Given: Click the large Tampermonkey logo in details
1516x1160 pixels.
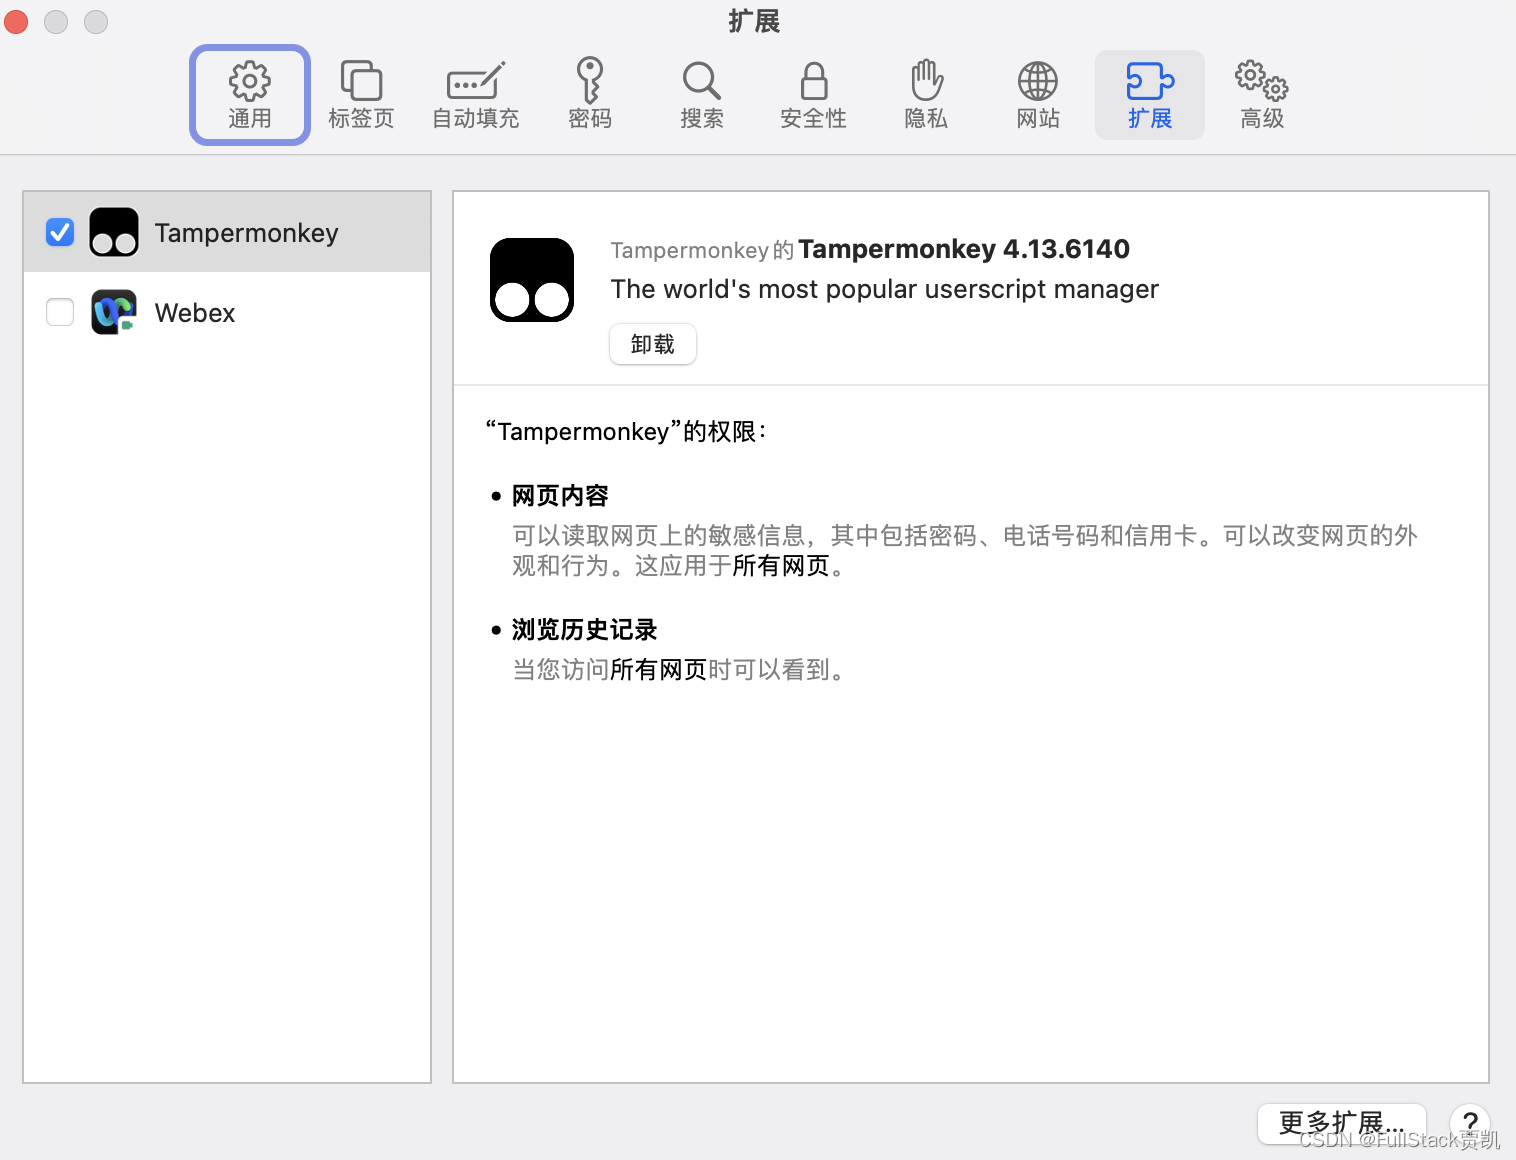Looking at the screenshot, I should pos(532,280).
